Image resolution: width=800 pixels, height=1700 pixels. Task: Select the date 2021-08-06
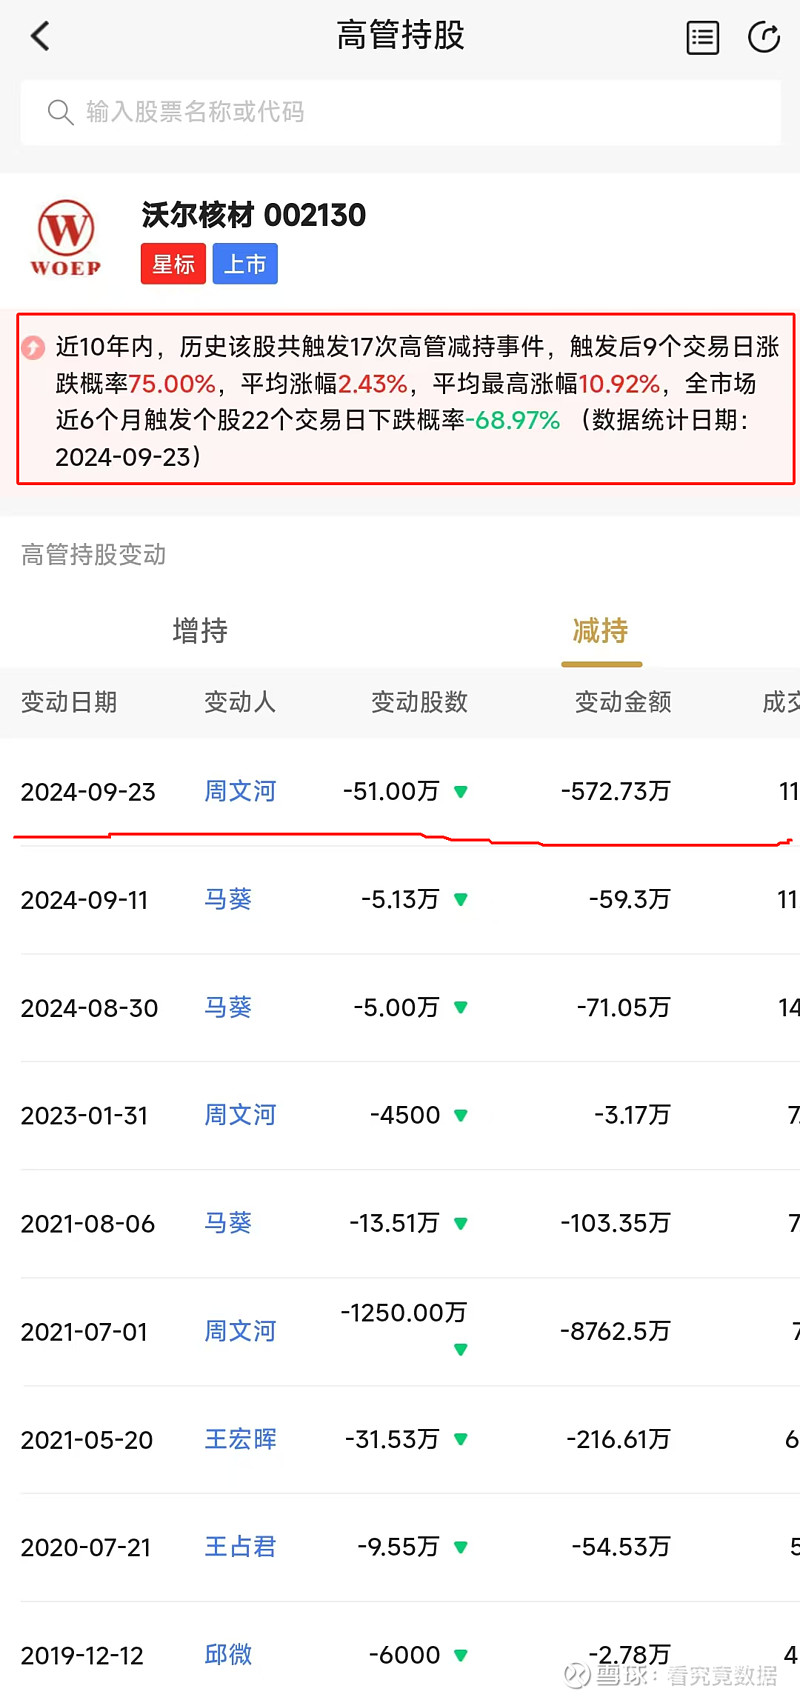(x=88, y=1224)
